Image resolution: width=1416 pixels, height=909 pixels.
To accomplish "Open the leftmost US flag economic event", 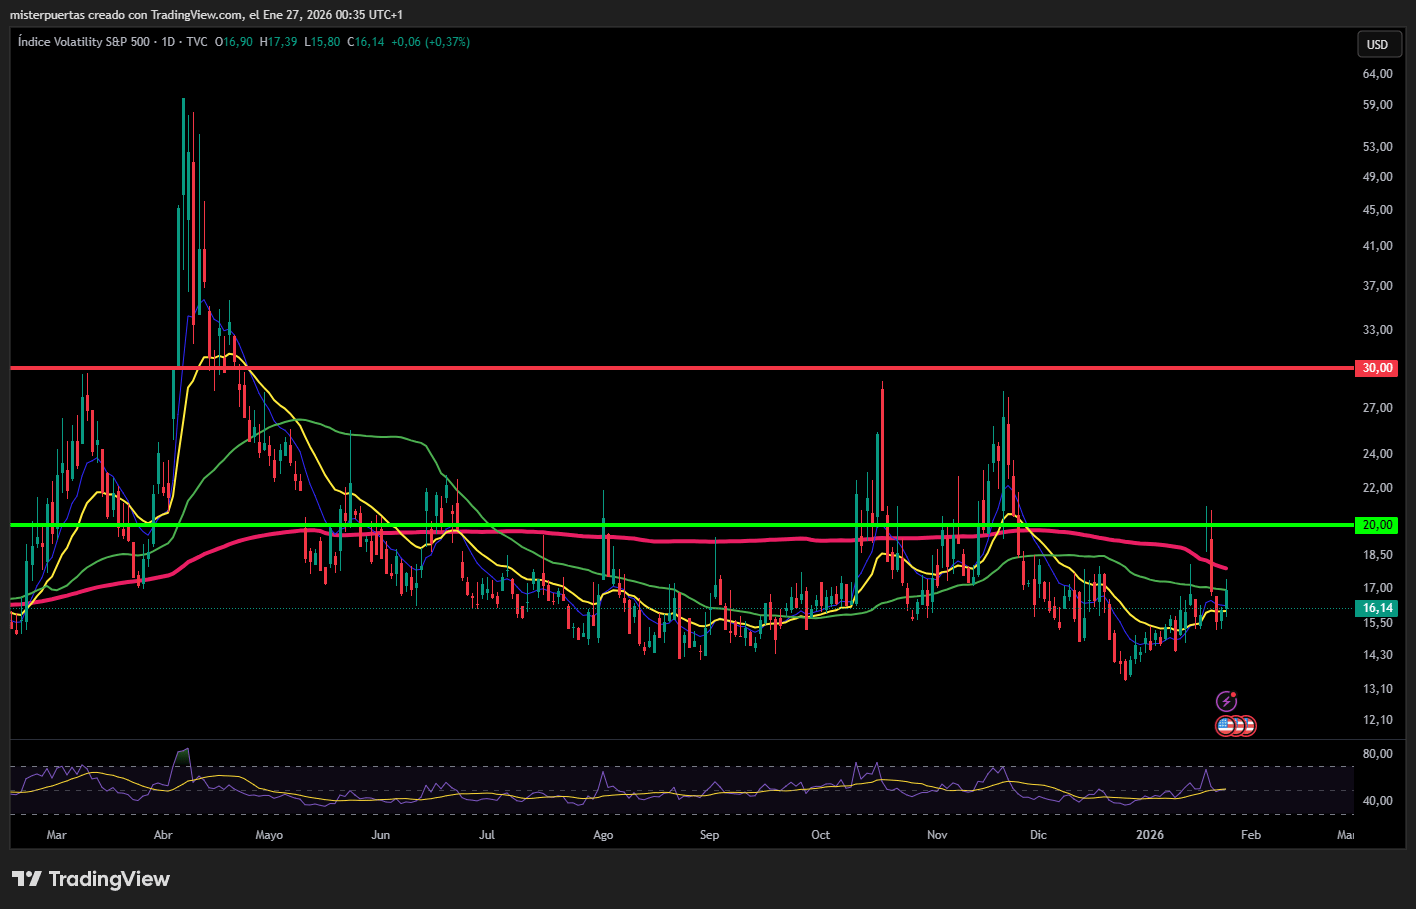I will click(x=1225, y=726).
